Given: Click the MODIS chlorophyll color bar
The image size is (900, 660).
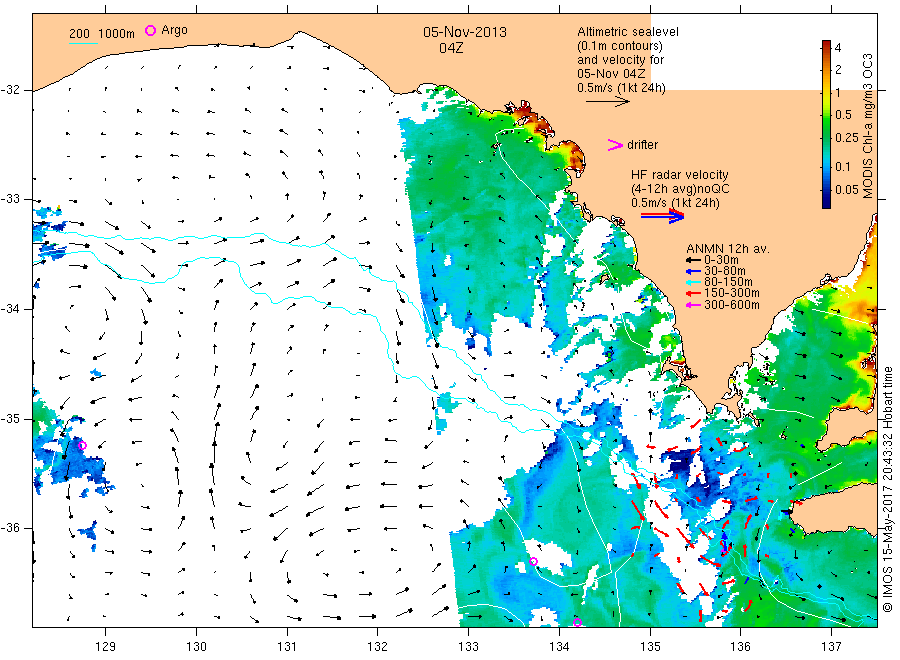Looking at the screenshot, I should (x=826, y=124).
